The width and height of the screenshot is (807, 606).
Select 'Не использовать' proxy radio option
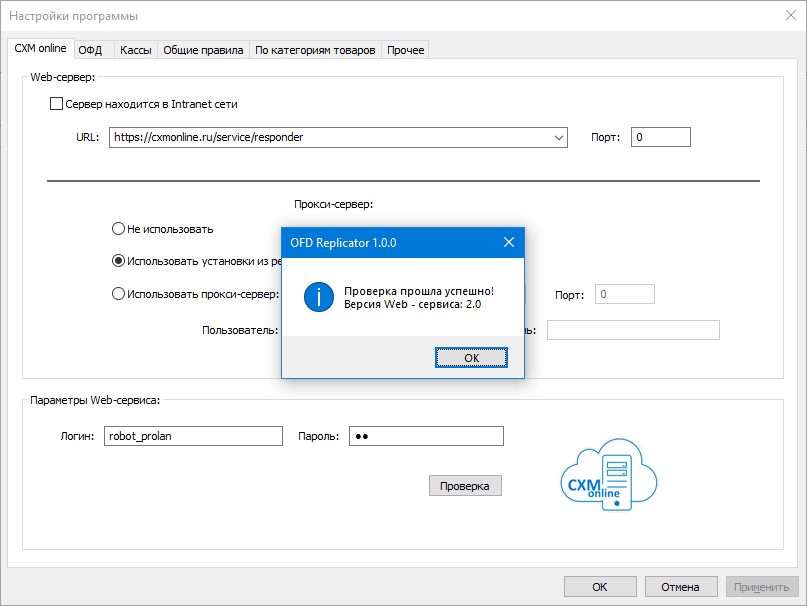click(x=118, y=229)
